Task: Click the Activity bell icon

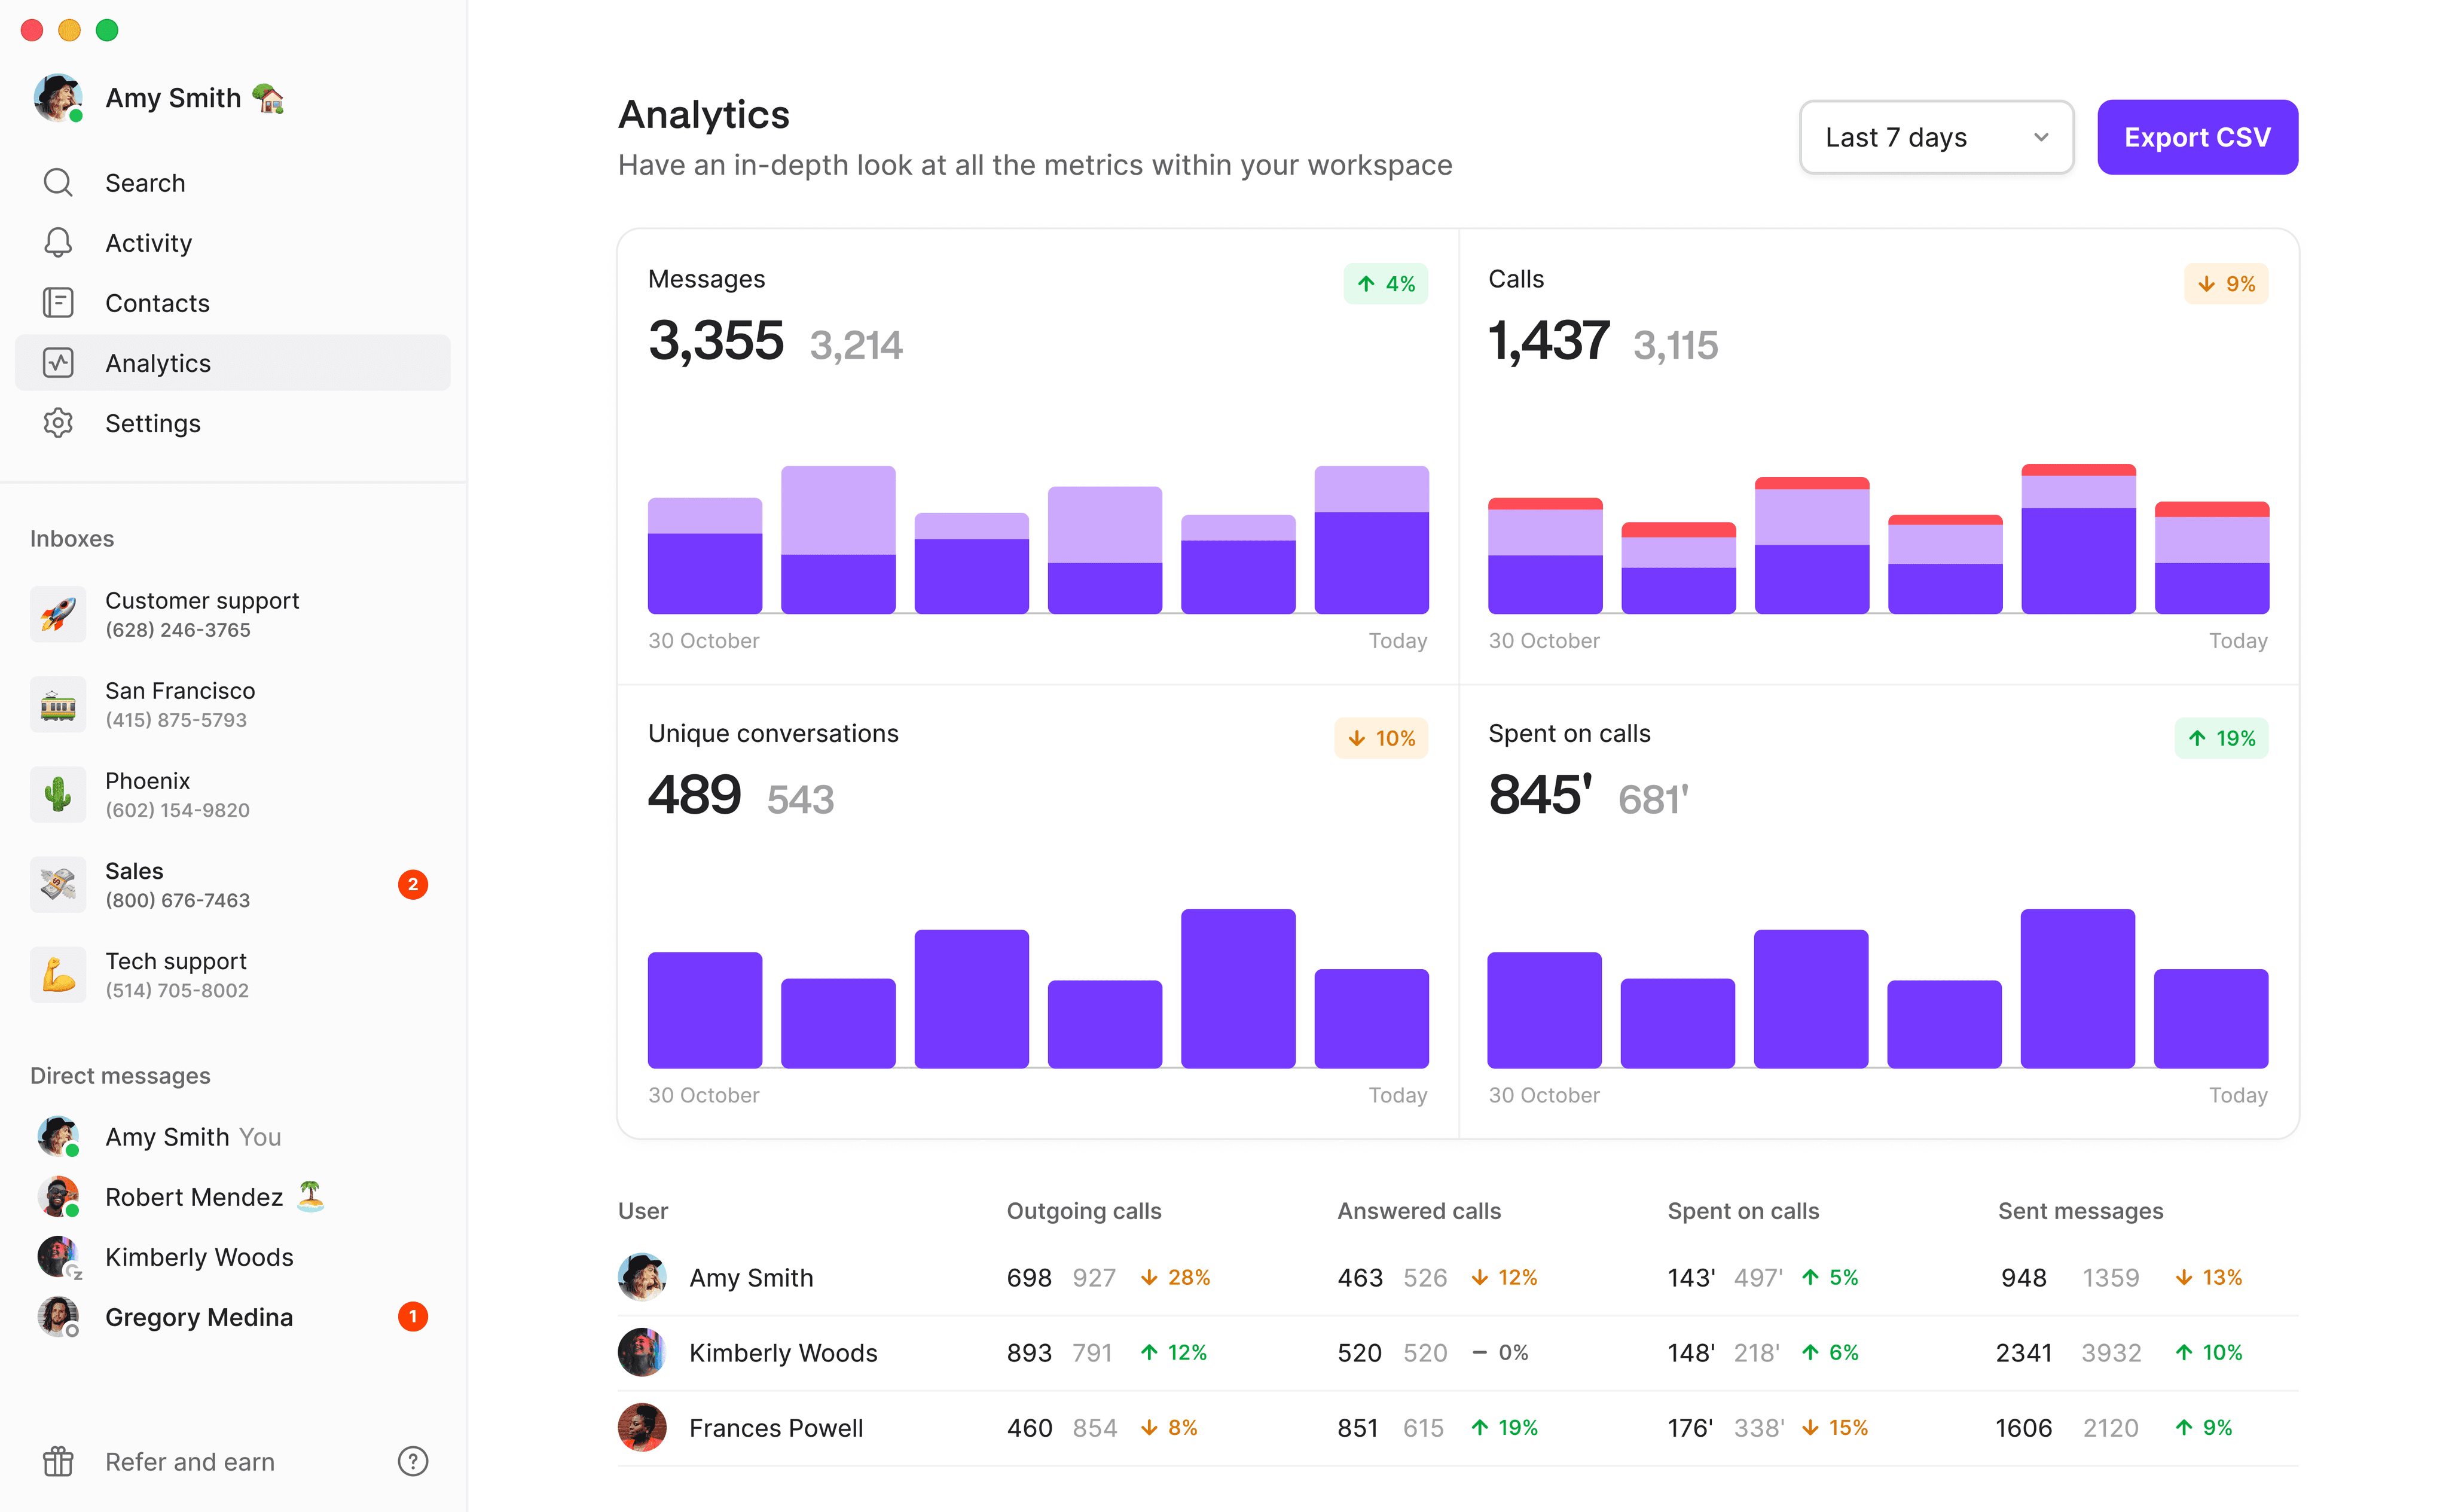Action: coord(58,243)
